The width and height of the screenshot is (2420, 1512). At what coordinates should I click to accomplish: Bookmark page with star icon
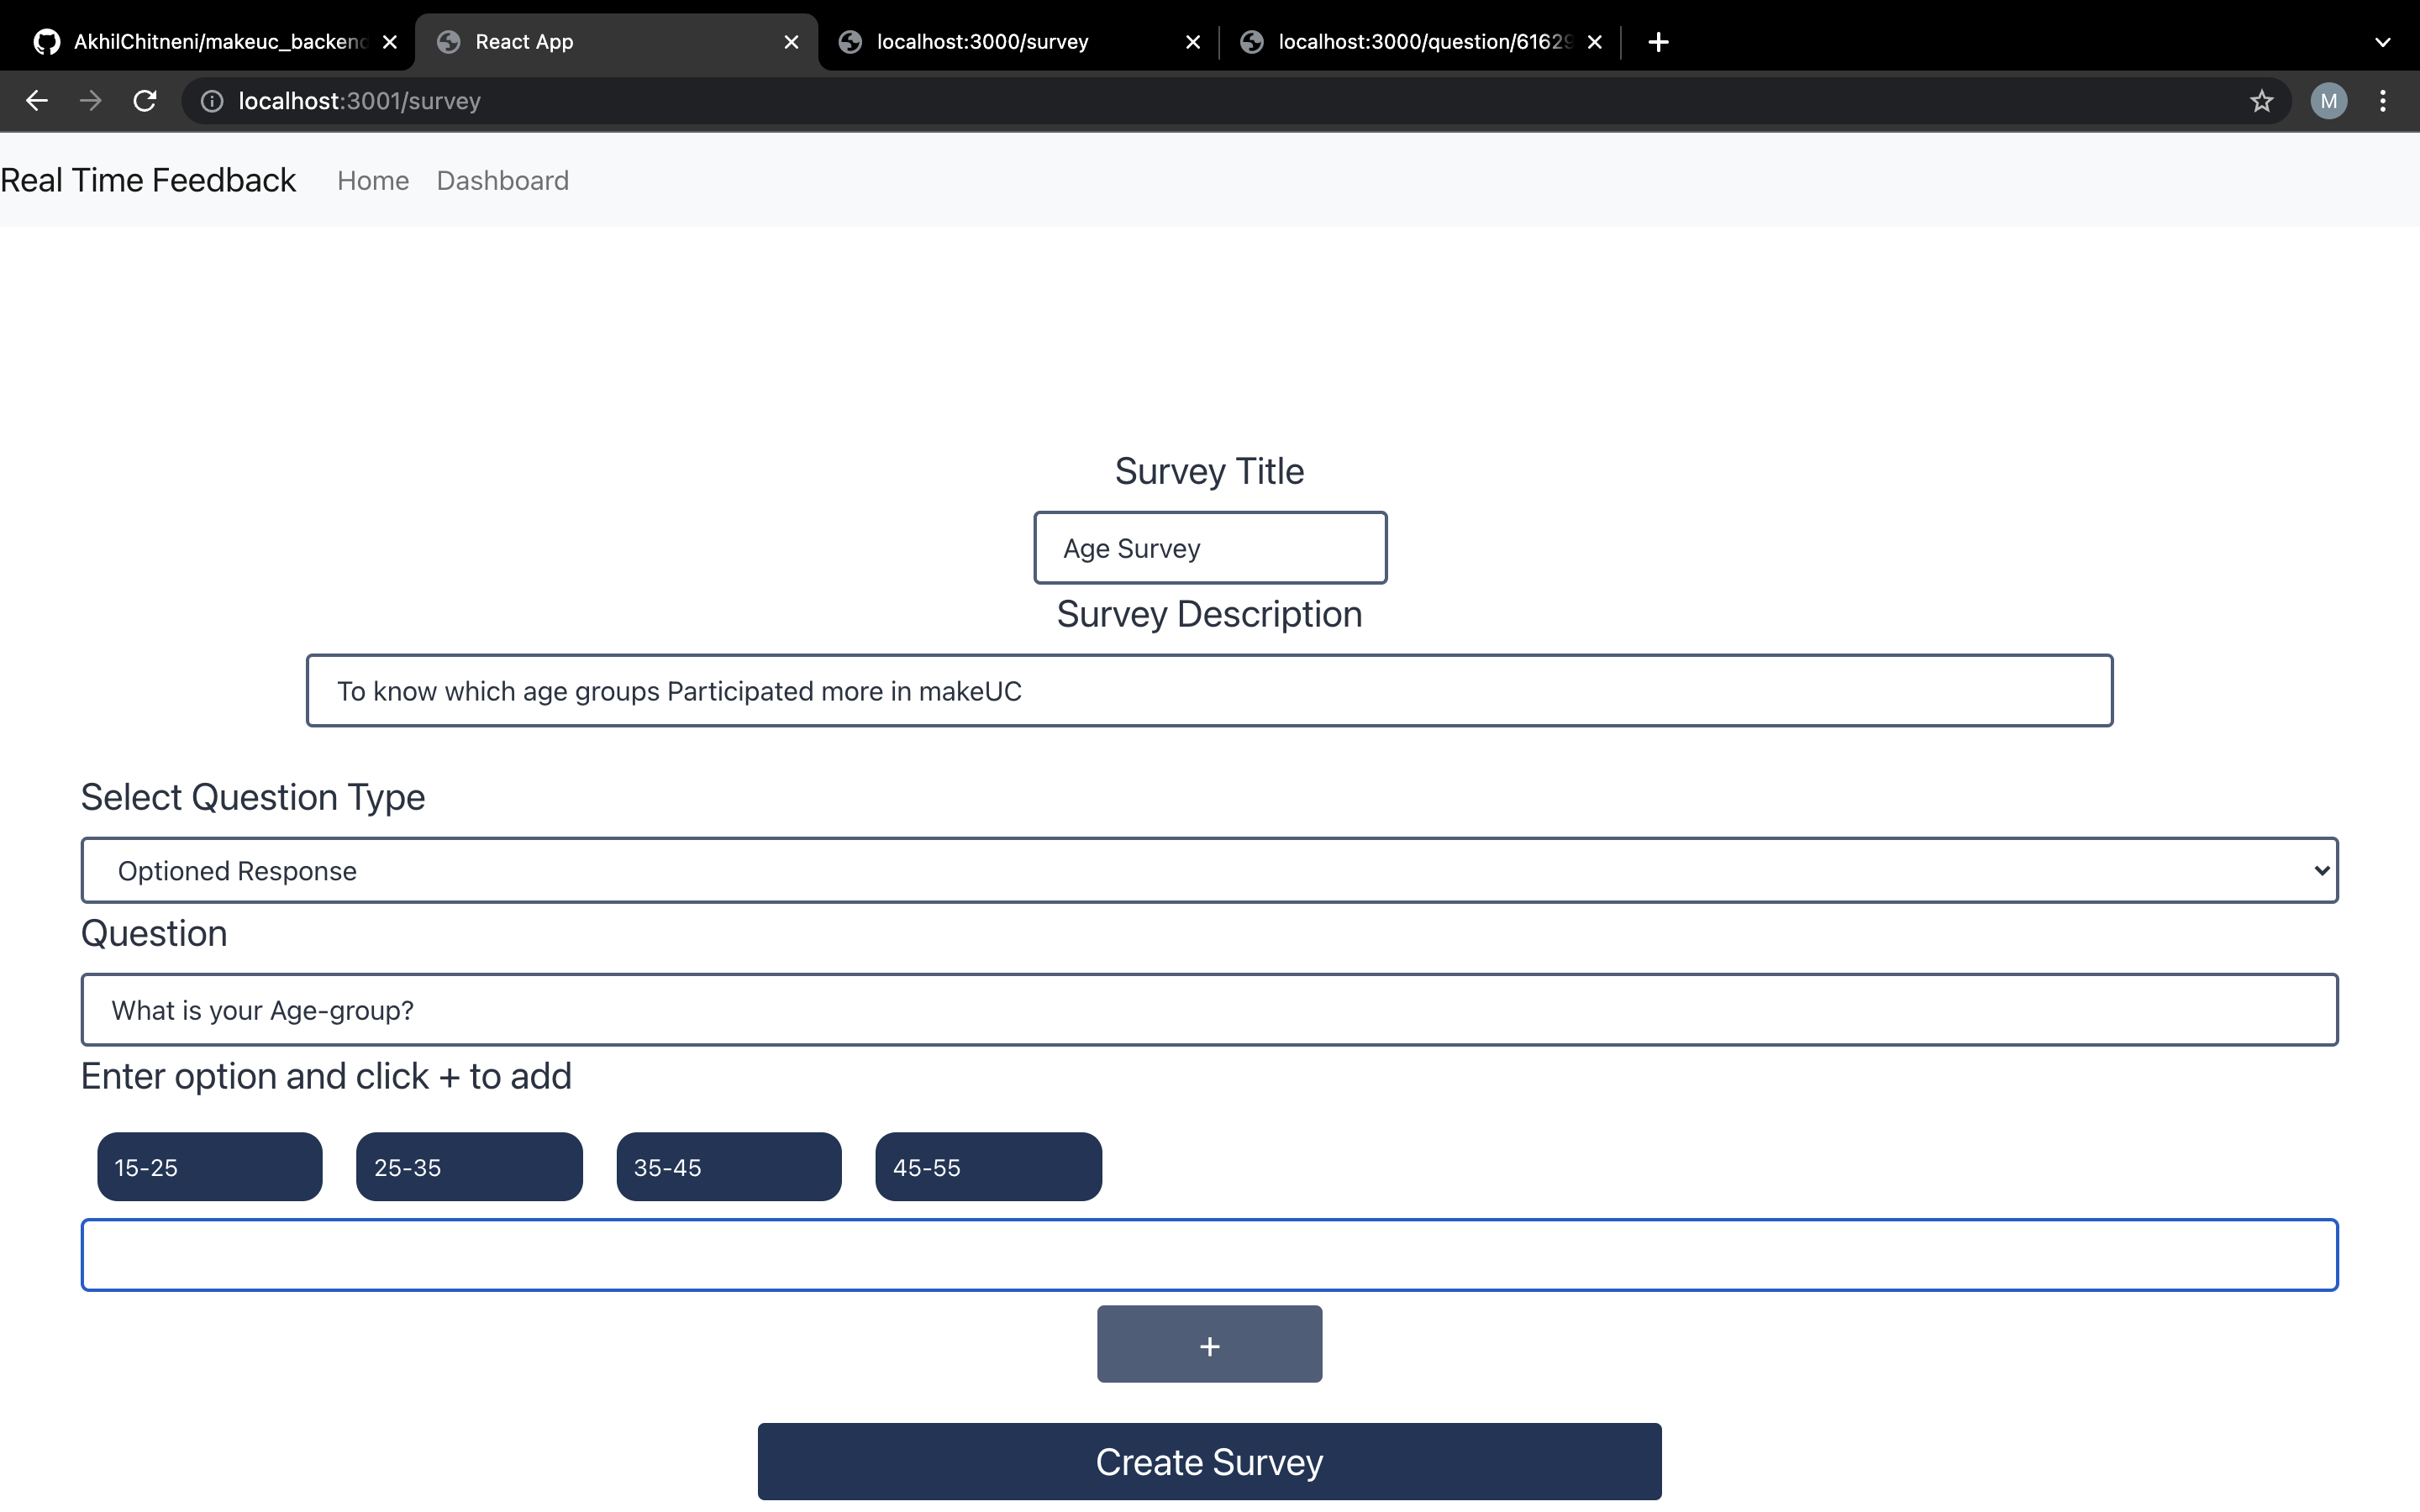coord(2261,101)
